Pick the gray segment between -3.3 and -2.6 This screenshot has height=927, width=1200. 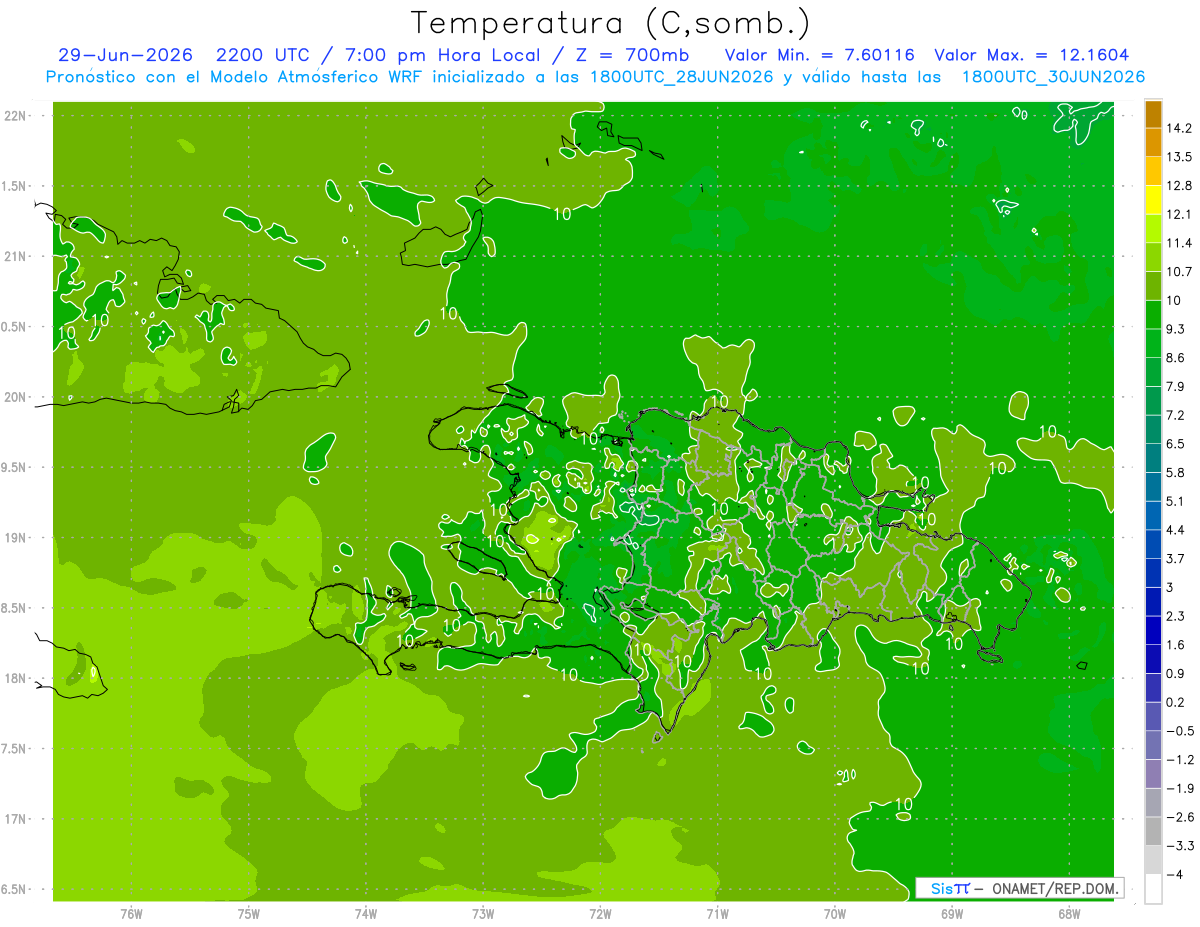coord(1153,831)
